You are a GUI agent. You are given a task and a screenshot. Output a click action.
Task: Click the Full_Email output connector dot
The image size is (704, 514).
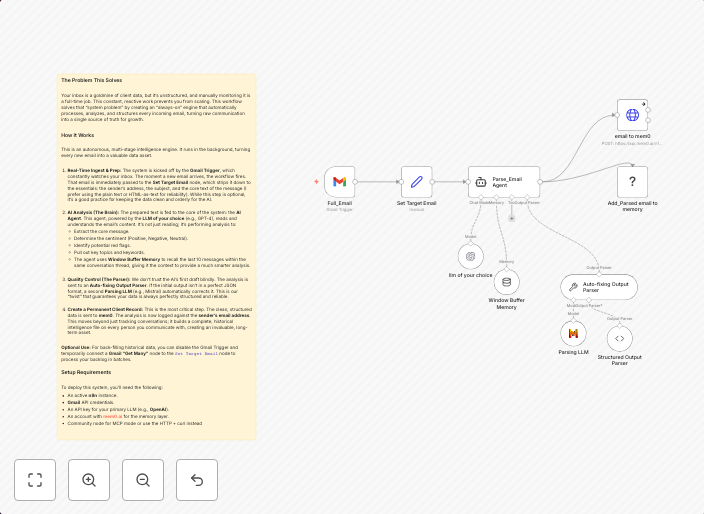click(x=355, y=182)
